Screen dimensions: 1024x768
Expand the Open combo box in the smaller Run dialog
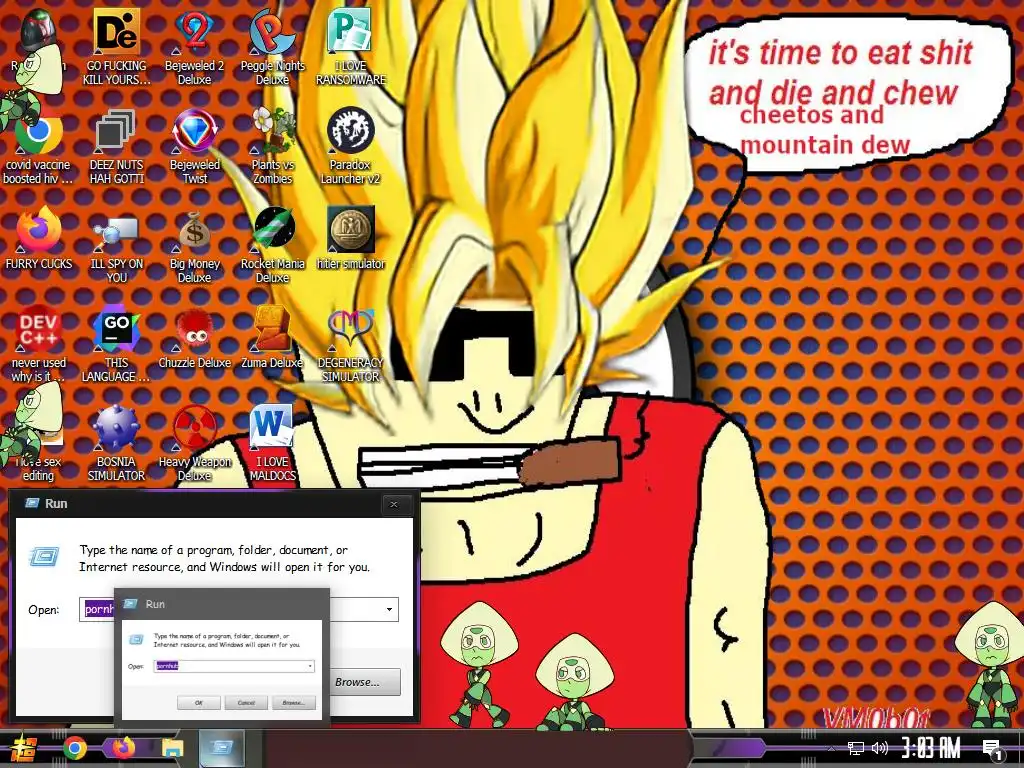point(310,666)
